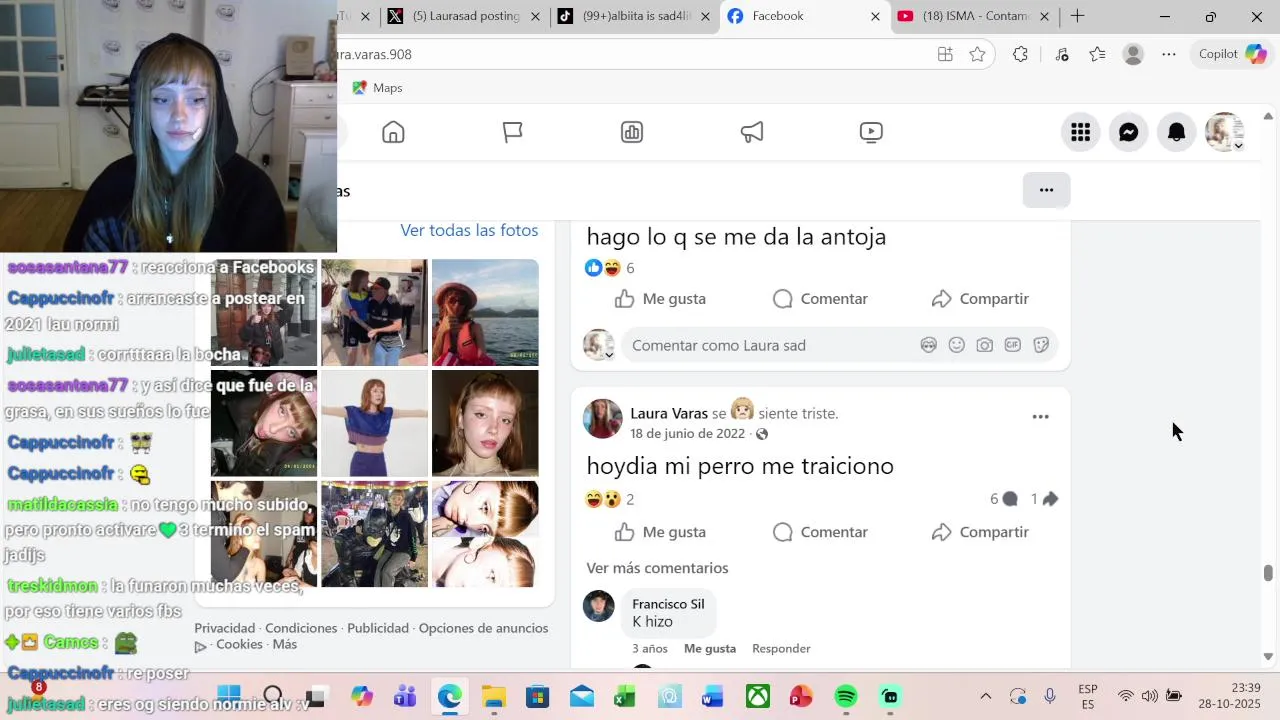Open photo thumbnail of woman in red hat

tap(485, 312)
